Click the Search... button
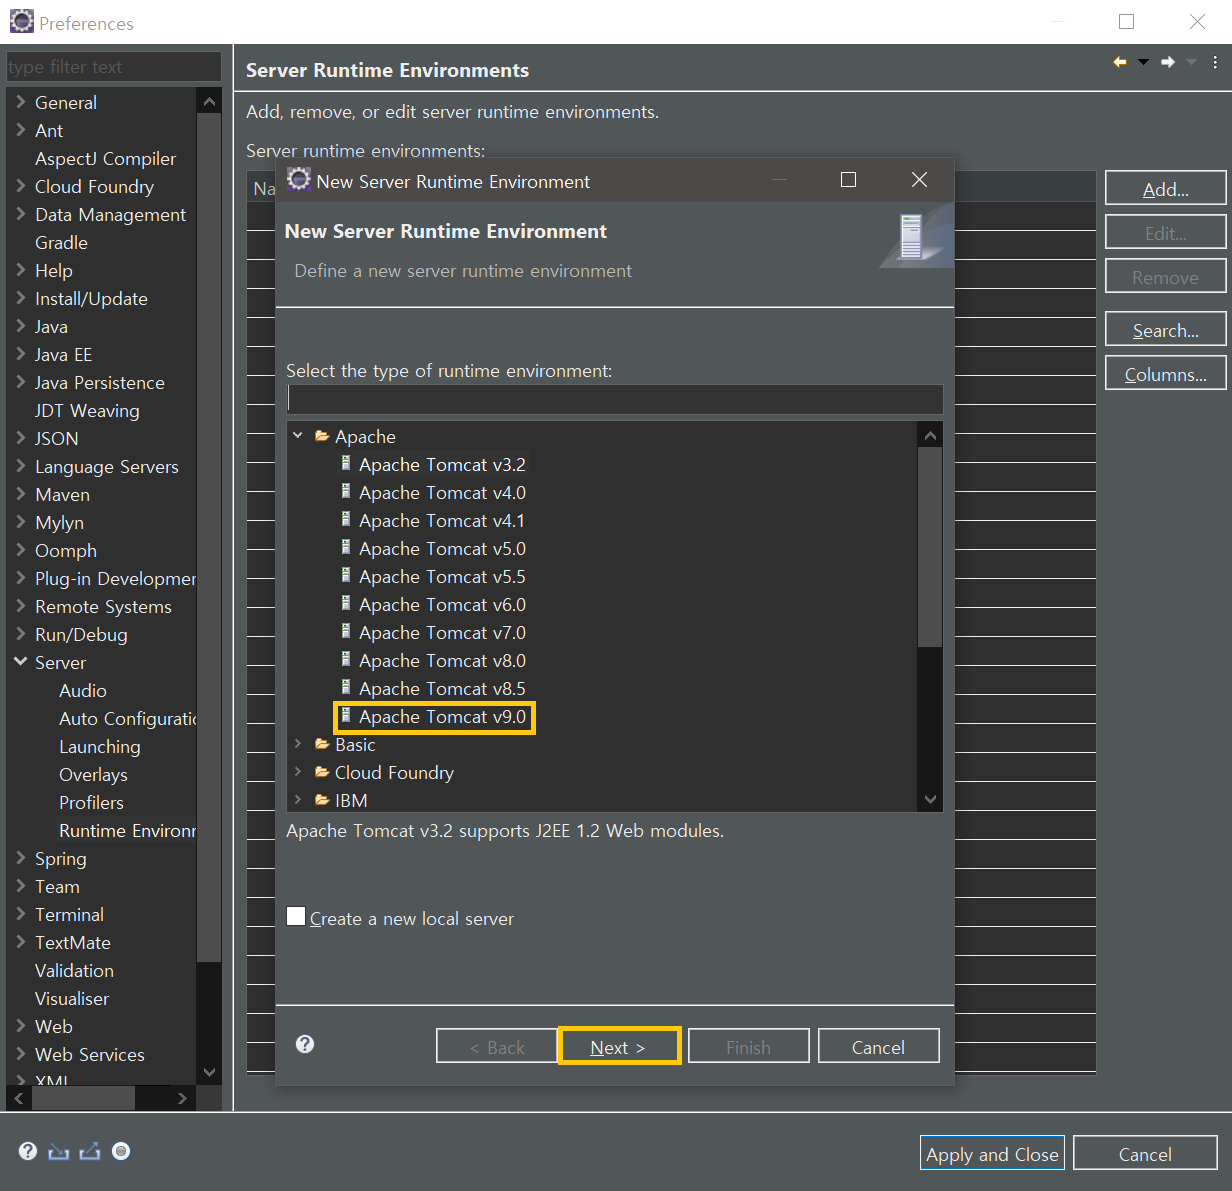Image resolution: width=1232 pixels, height=1191 pixels. (x=1165, y=329)
